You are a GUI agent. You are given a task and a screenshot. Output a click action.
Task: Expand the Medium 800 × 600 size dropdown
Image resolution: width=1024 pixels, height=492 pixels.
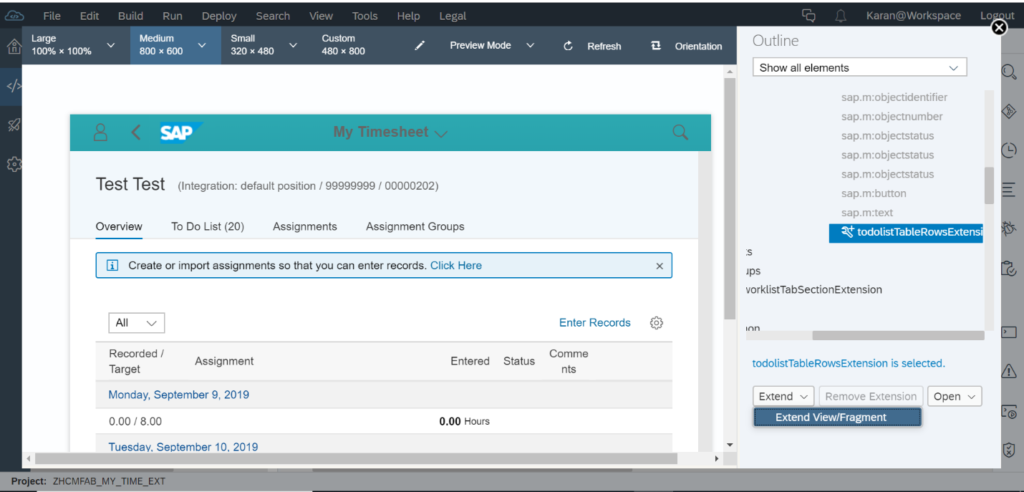(x=202, y=45)
